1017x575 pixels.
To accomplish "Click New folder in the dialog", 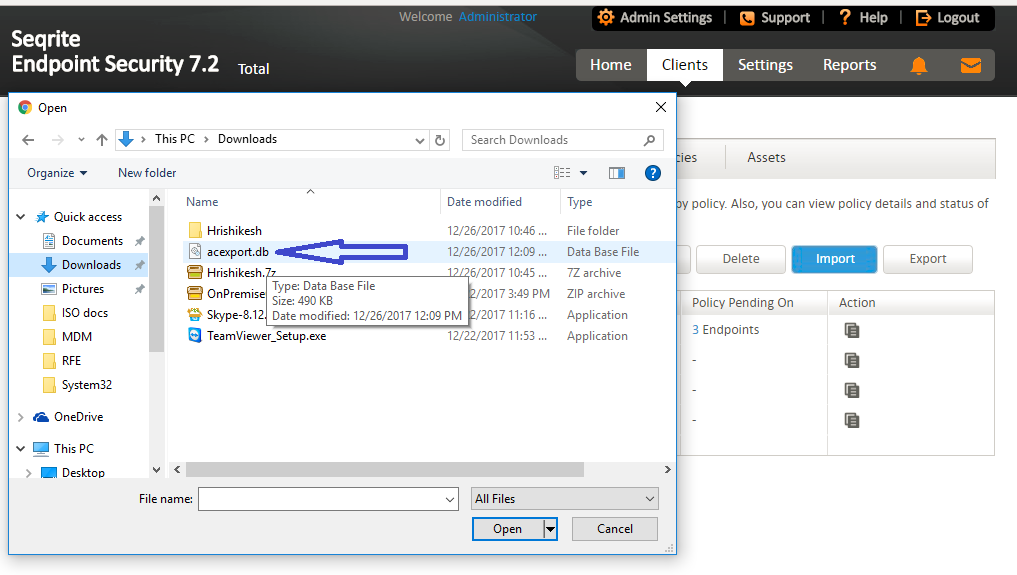I will click(147, 173).
